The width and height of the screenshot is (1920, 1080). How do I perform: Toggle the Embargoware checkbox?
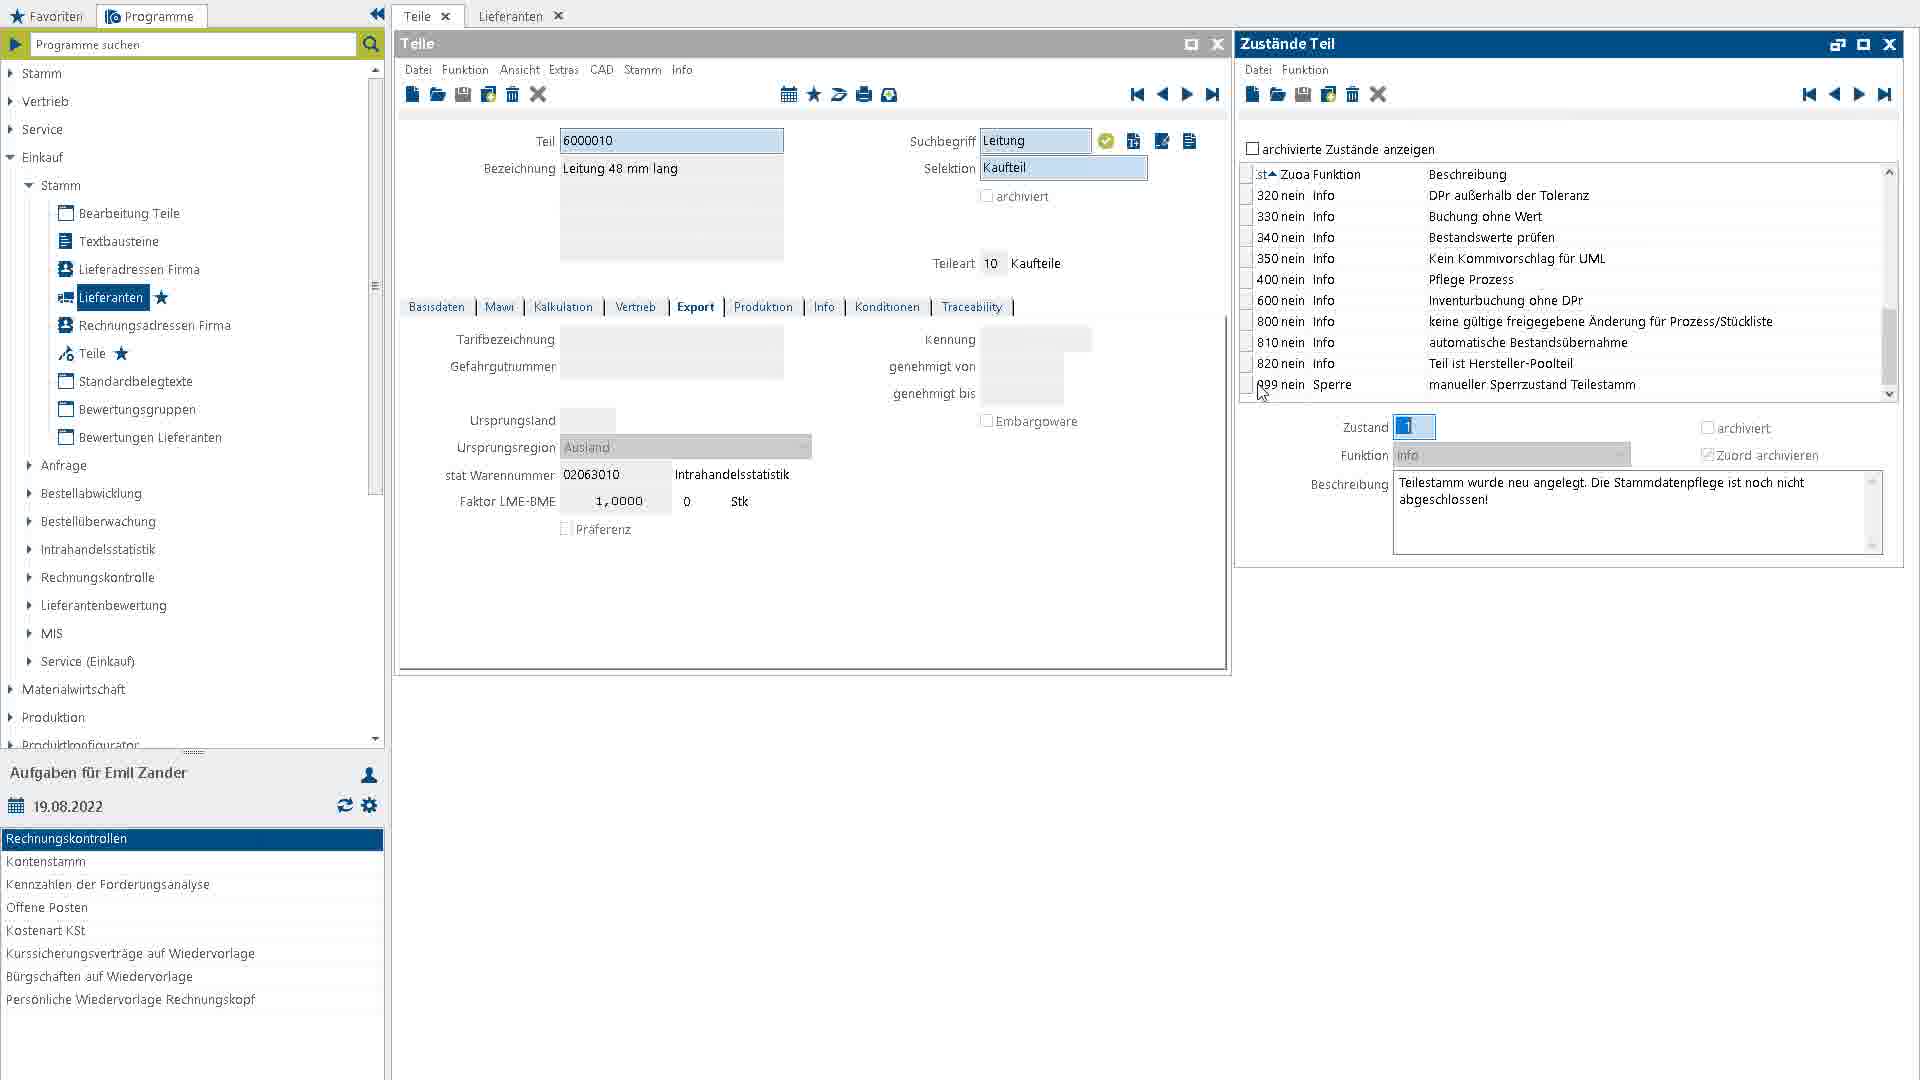pyautogui.click(x=987, y=421)
